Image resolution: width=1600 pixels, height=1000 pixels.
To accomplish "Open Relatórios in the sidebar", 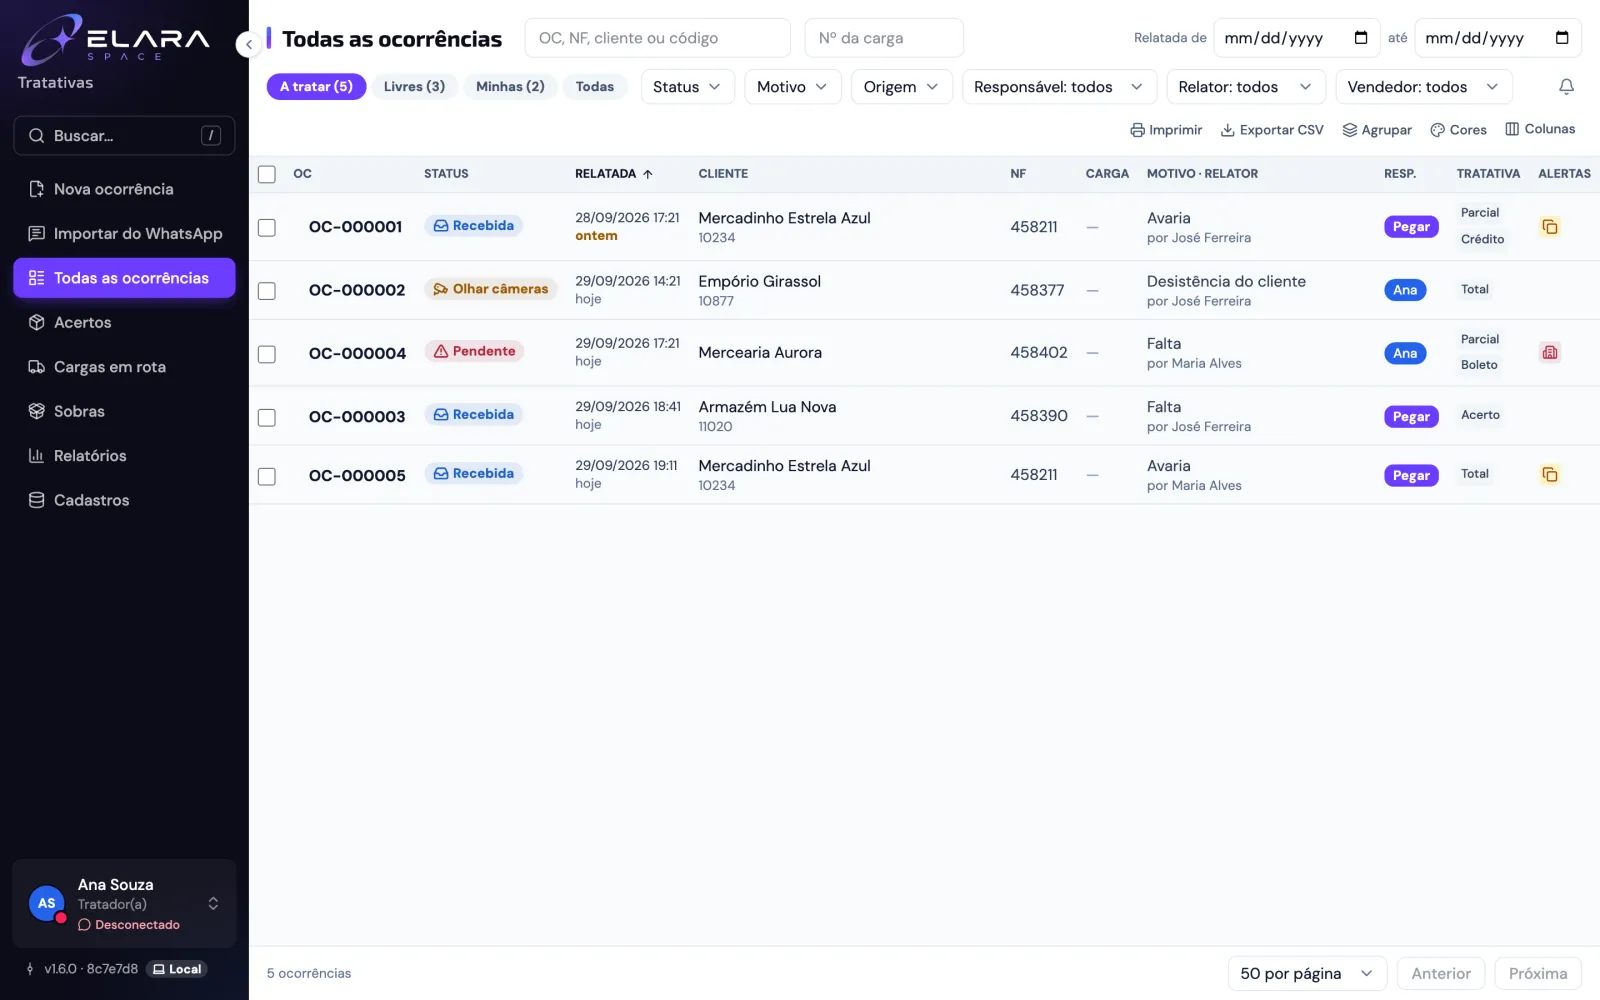I will pos(124,456).
